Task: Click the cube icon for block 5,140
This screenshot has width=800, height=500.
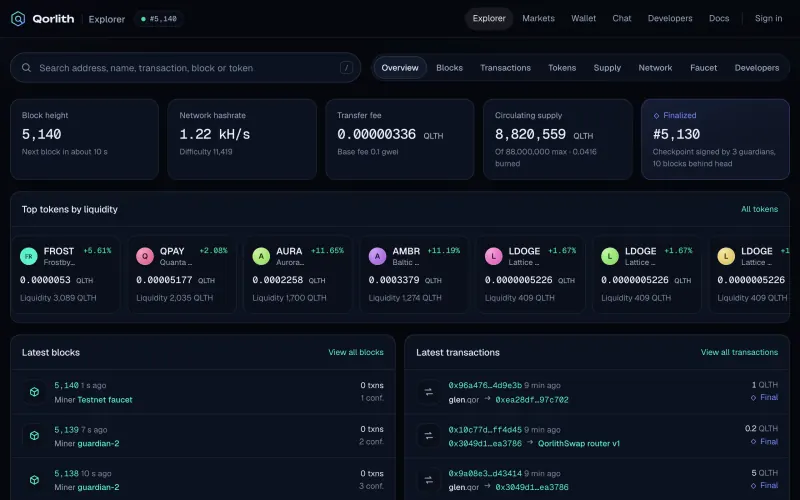Action: pyautogui.click(x=34, y=392)
